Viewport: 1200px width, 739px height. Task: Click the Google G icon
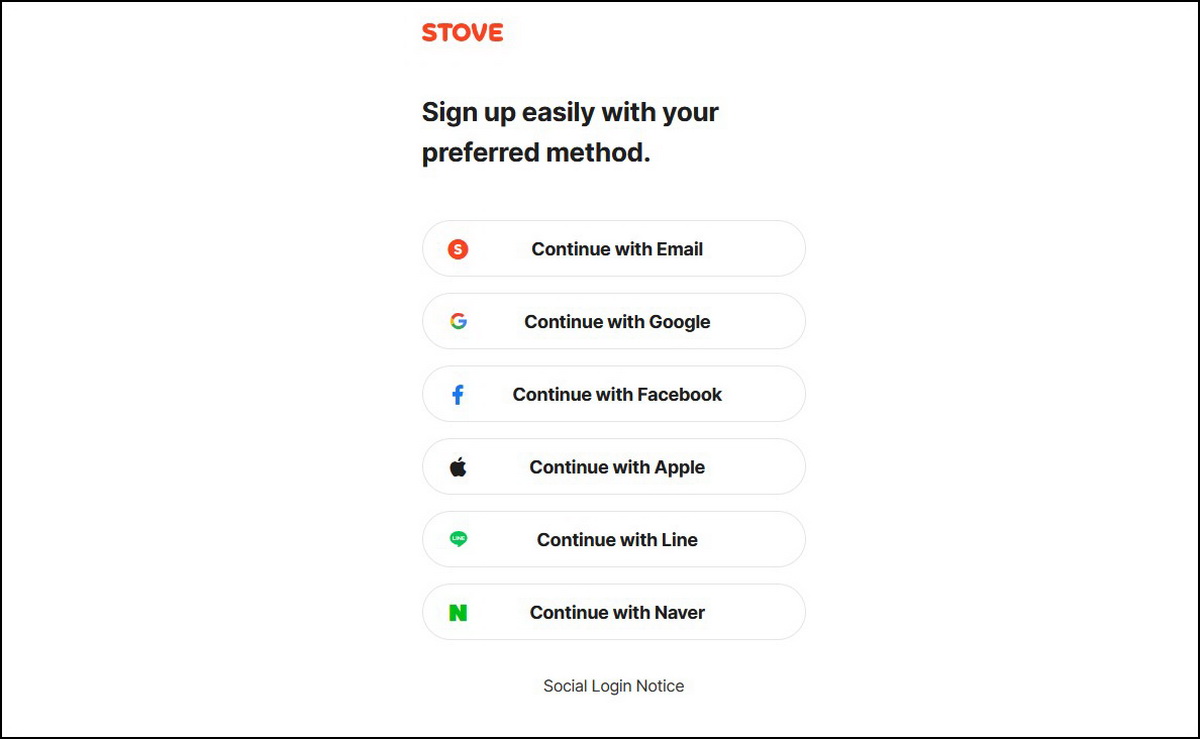click(458, 322)
